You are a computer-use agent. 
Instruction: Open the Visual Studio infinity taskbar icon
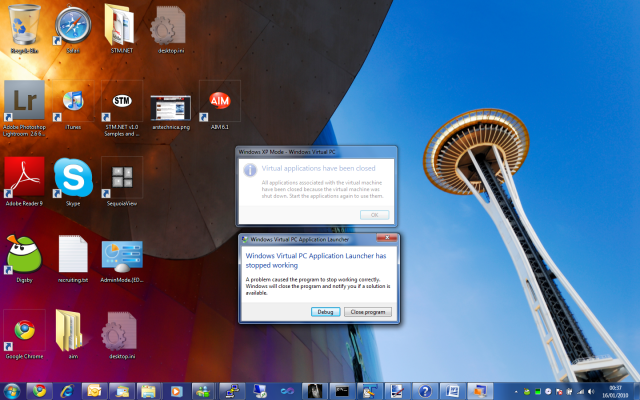[x=287, y=391]
